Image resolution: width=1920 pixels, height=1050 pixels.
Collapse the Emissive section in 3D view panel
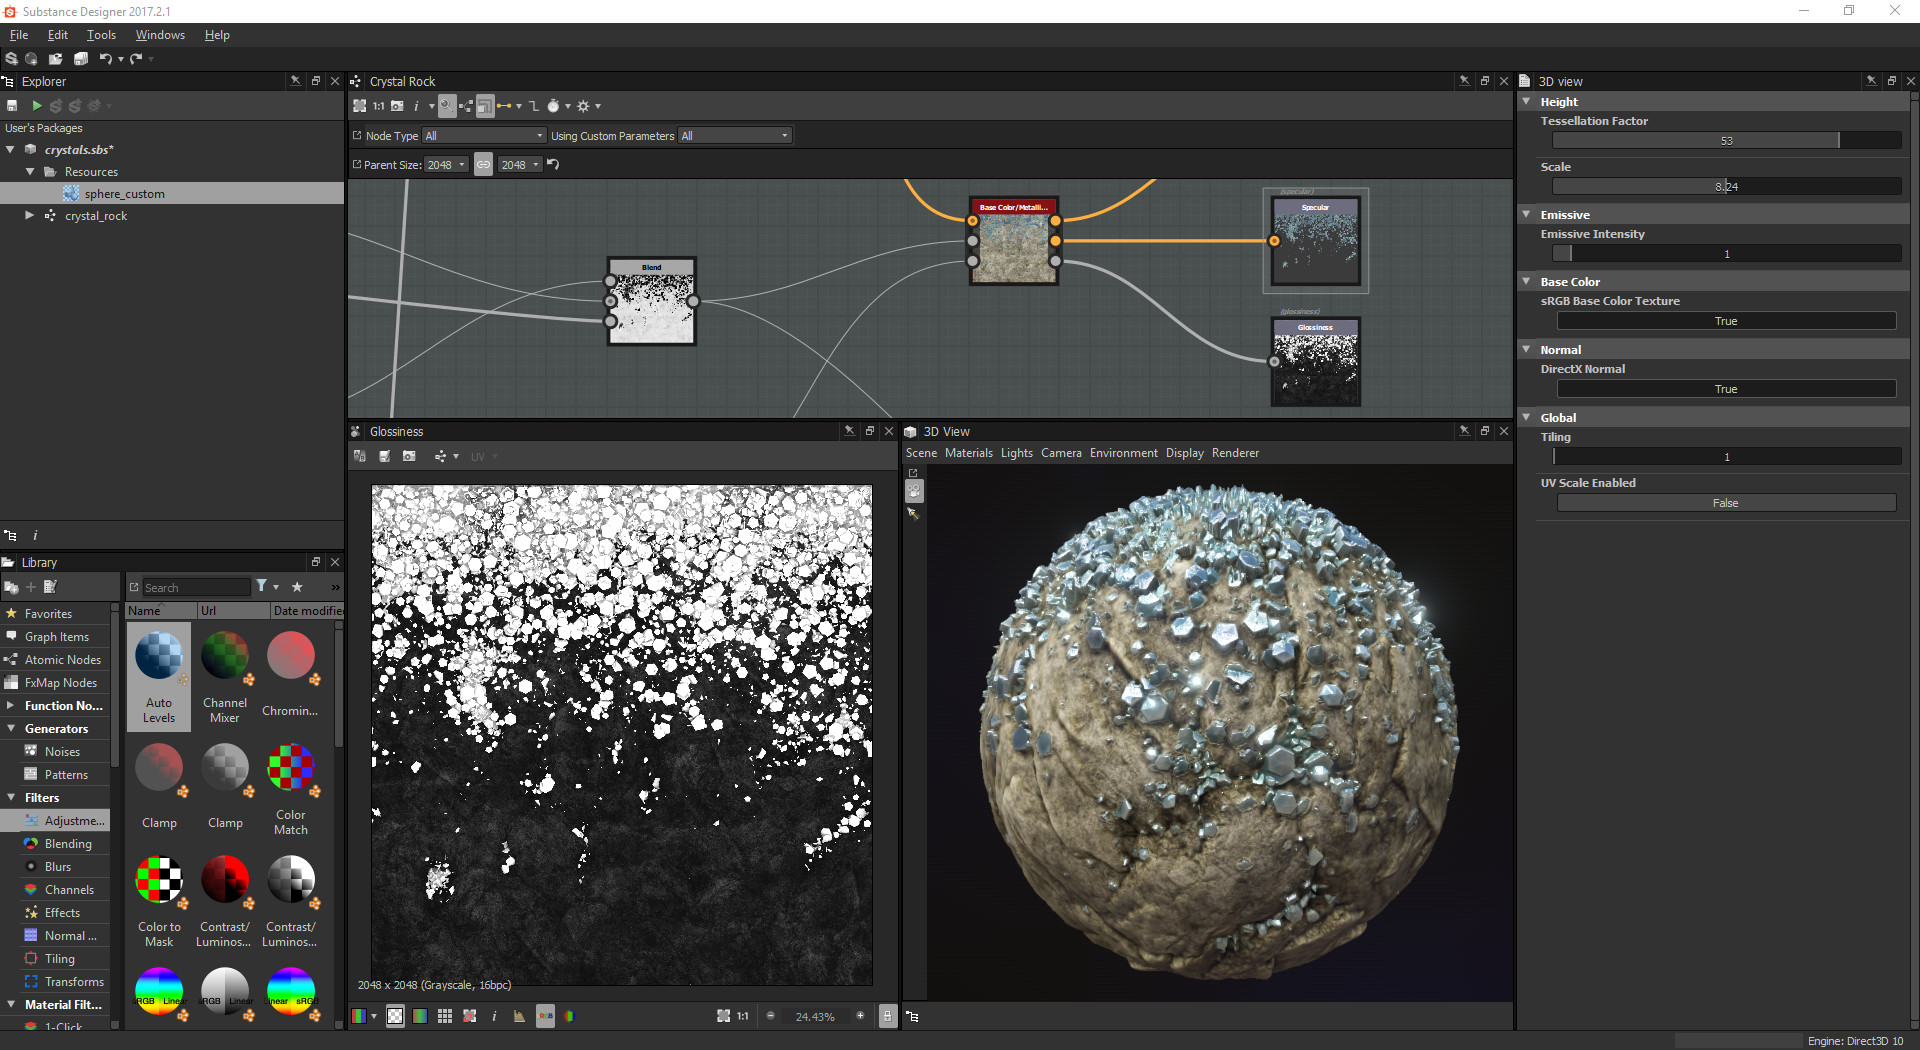1527,214
